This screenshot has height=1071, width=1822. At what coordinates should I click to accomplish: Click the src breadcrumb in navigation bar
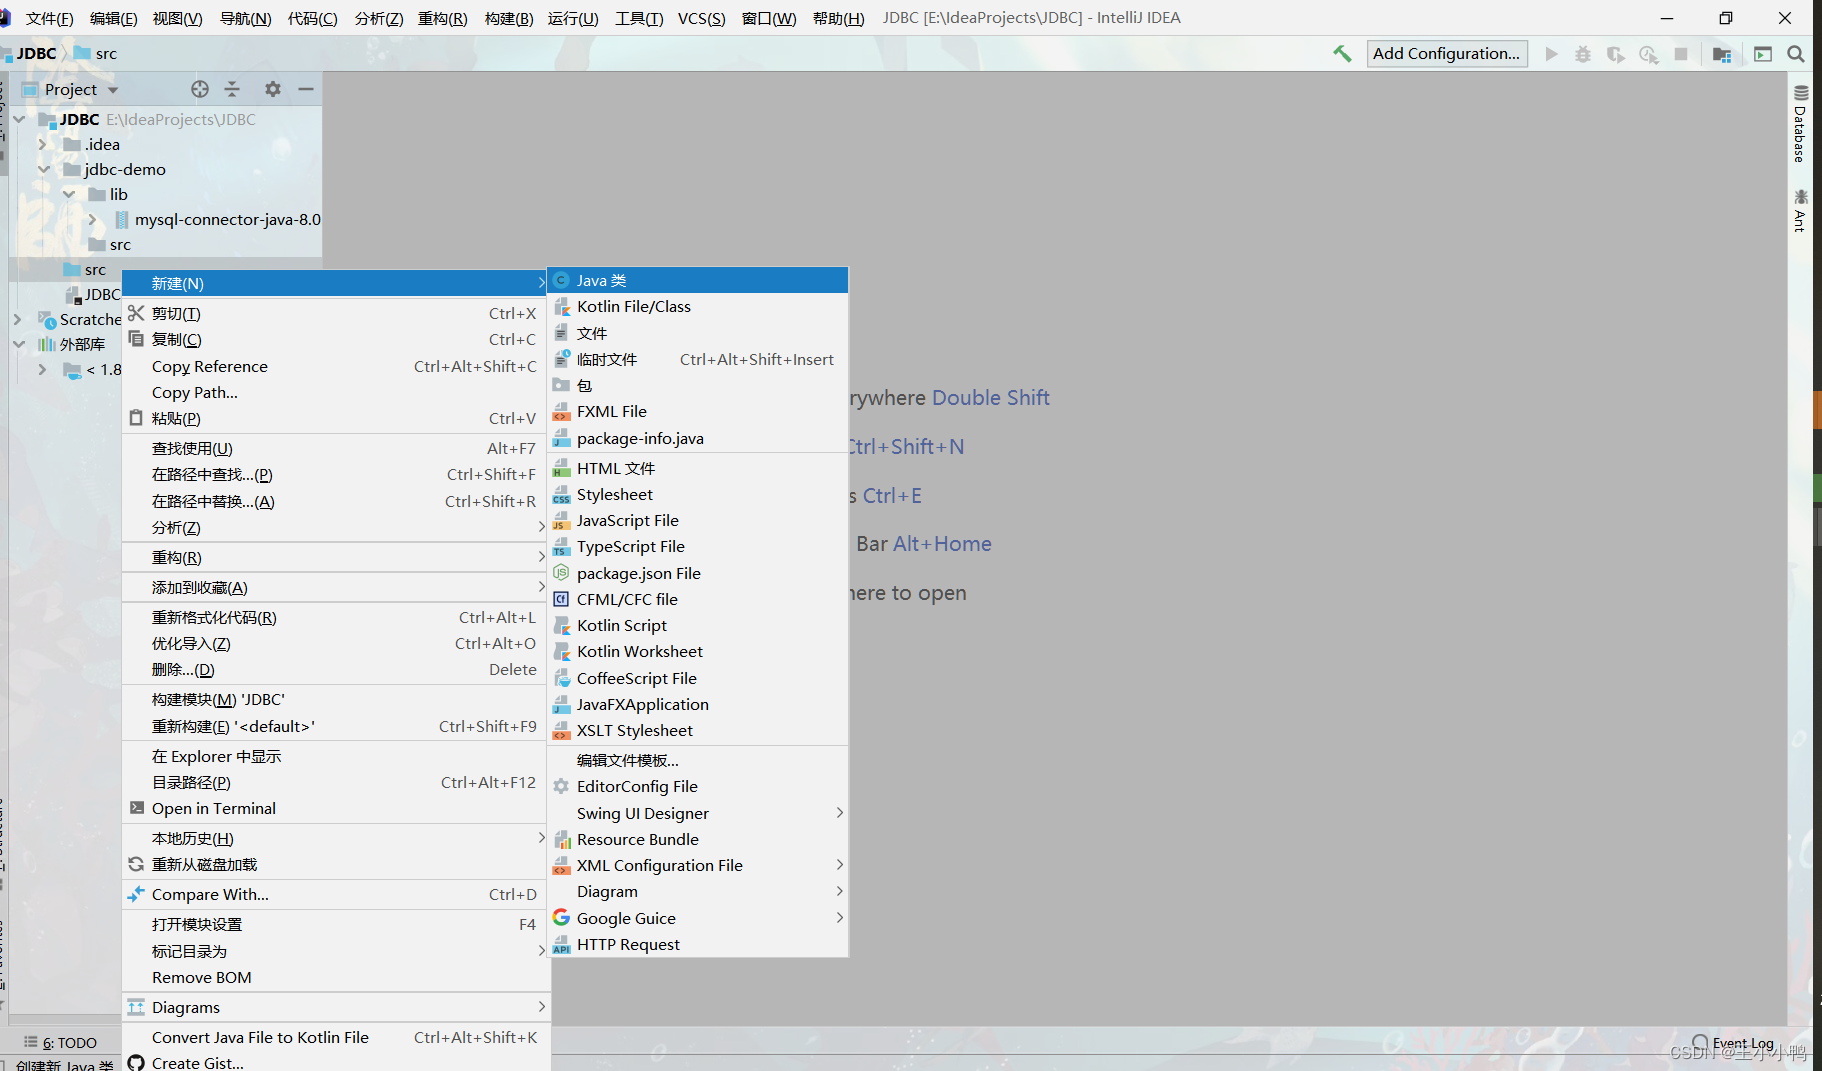96,54
